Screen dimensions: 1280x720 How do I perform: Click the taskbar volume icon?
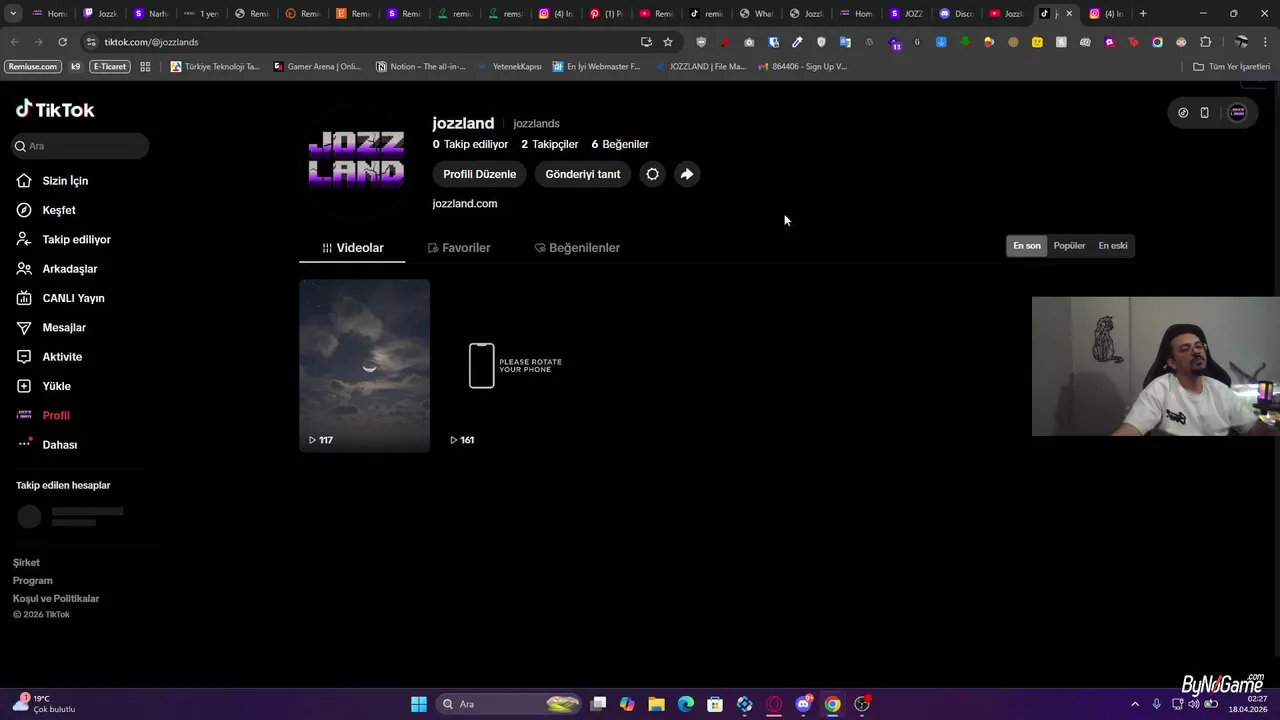click(x=1193, y=704)
